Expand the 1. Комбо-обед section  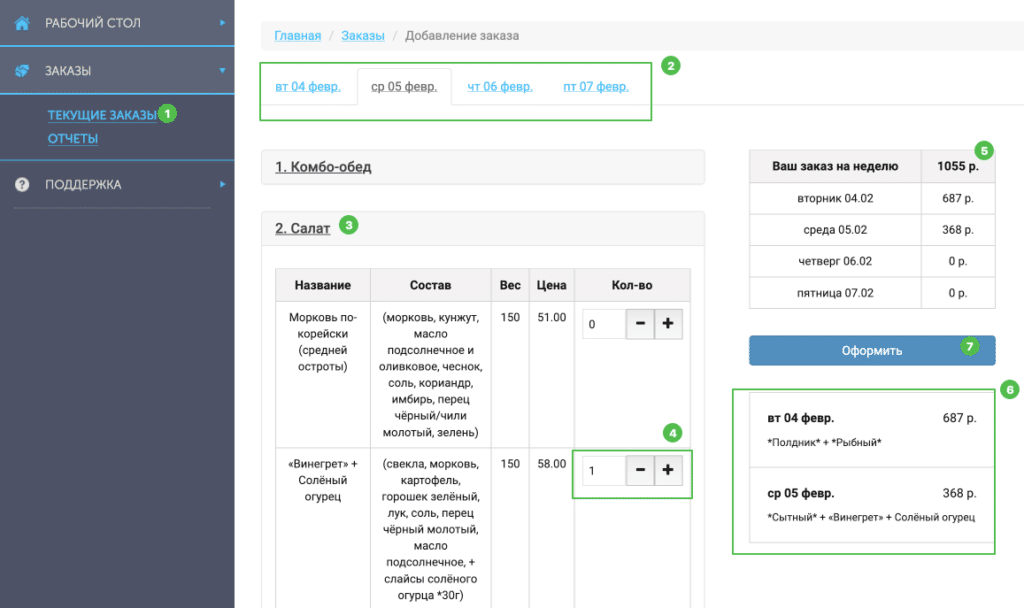pyautogui.click(x=323, y=167)
